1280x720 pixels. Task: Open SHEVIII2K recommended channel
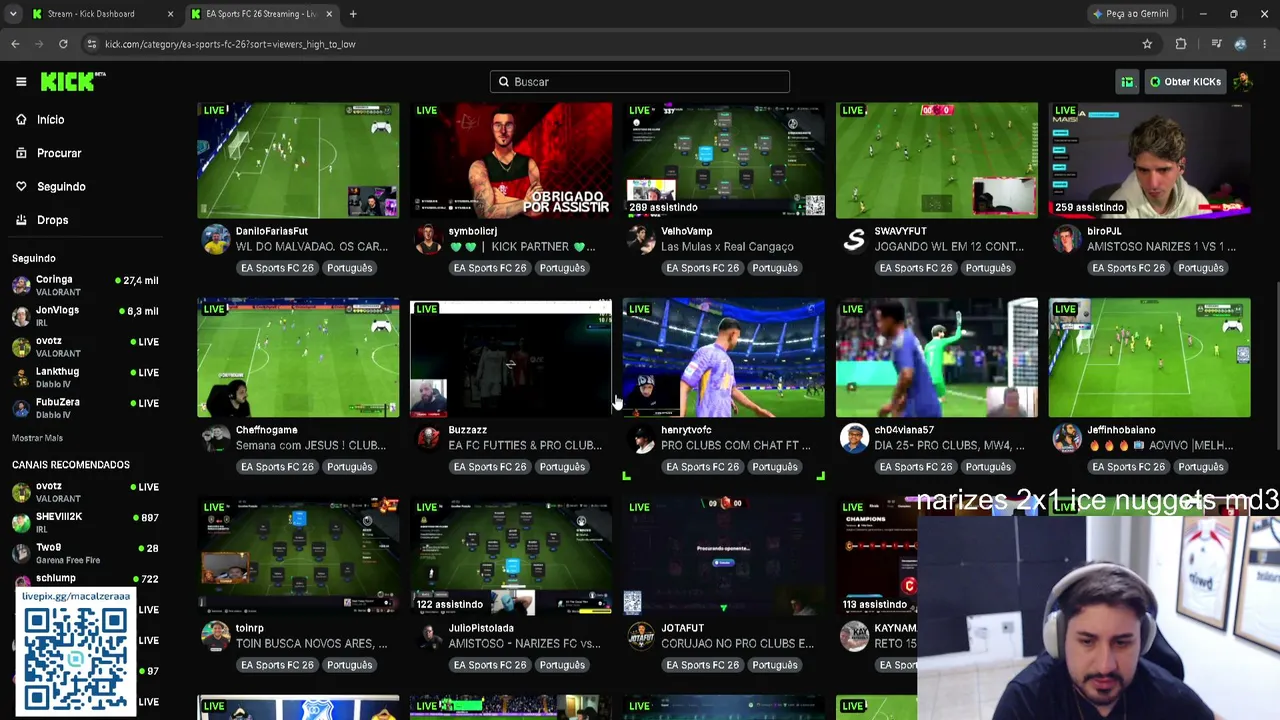point(85,522)
